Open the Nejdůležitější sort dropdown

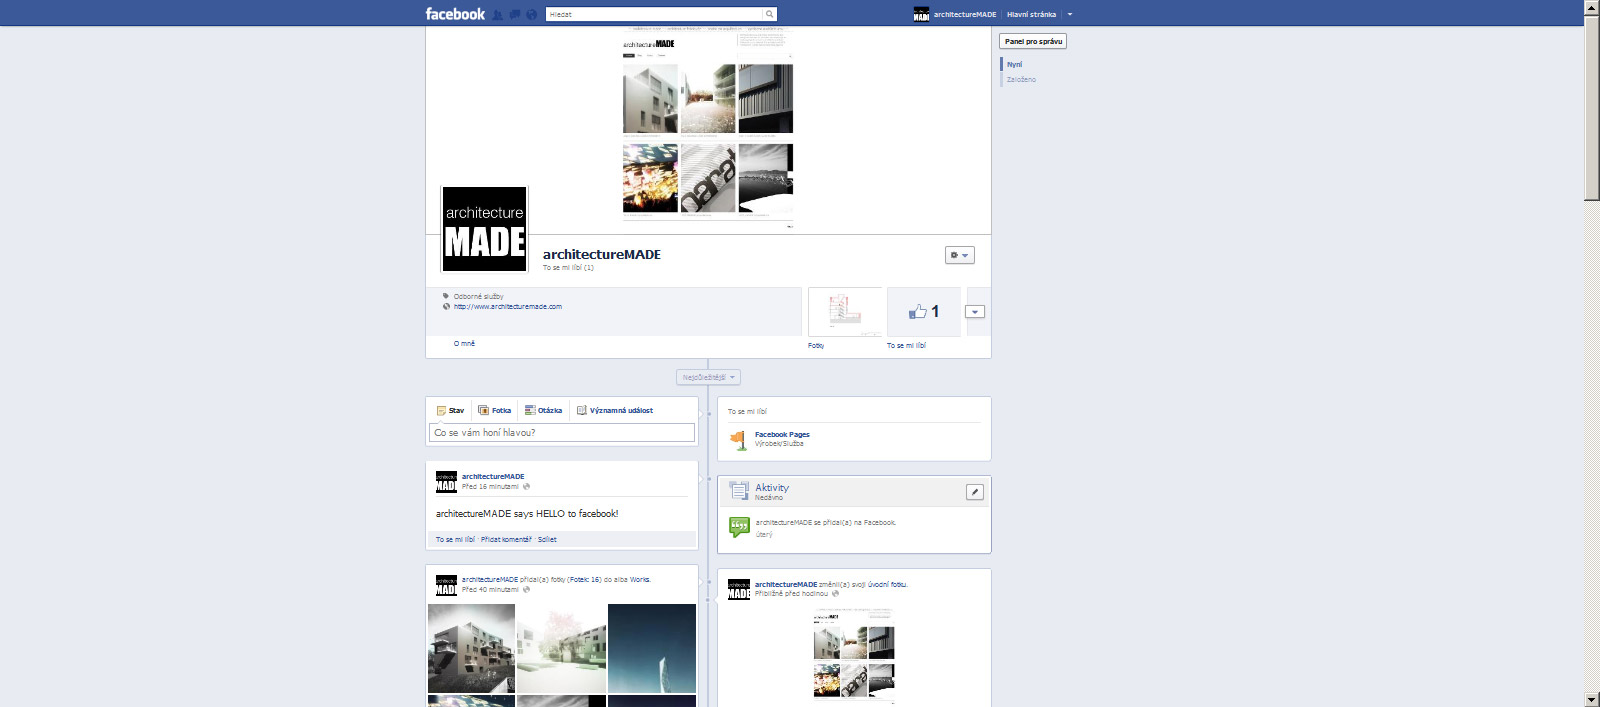click(708, 377)
